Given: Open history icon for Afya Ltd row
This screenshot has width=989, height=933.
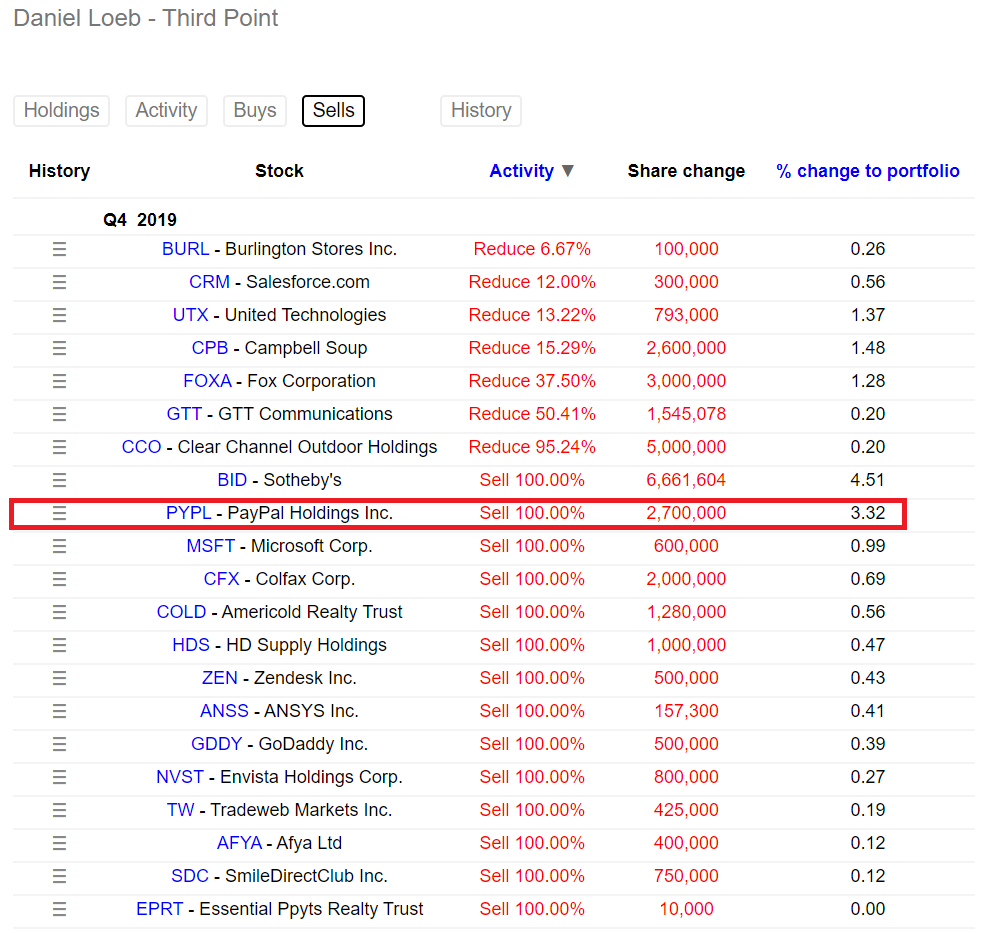Looking at the screenshot, I should tap(59, 843).
